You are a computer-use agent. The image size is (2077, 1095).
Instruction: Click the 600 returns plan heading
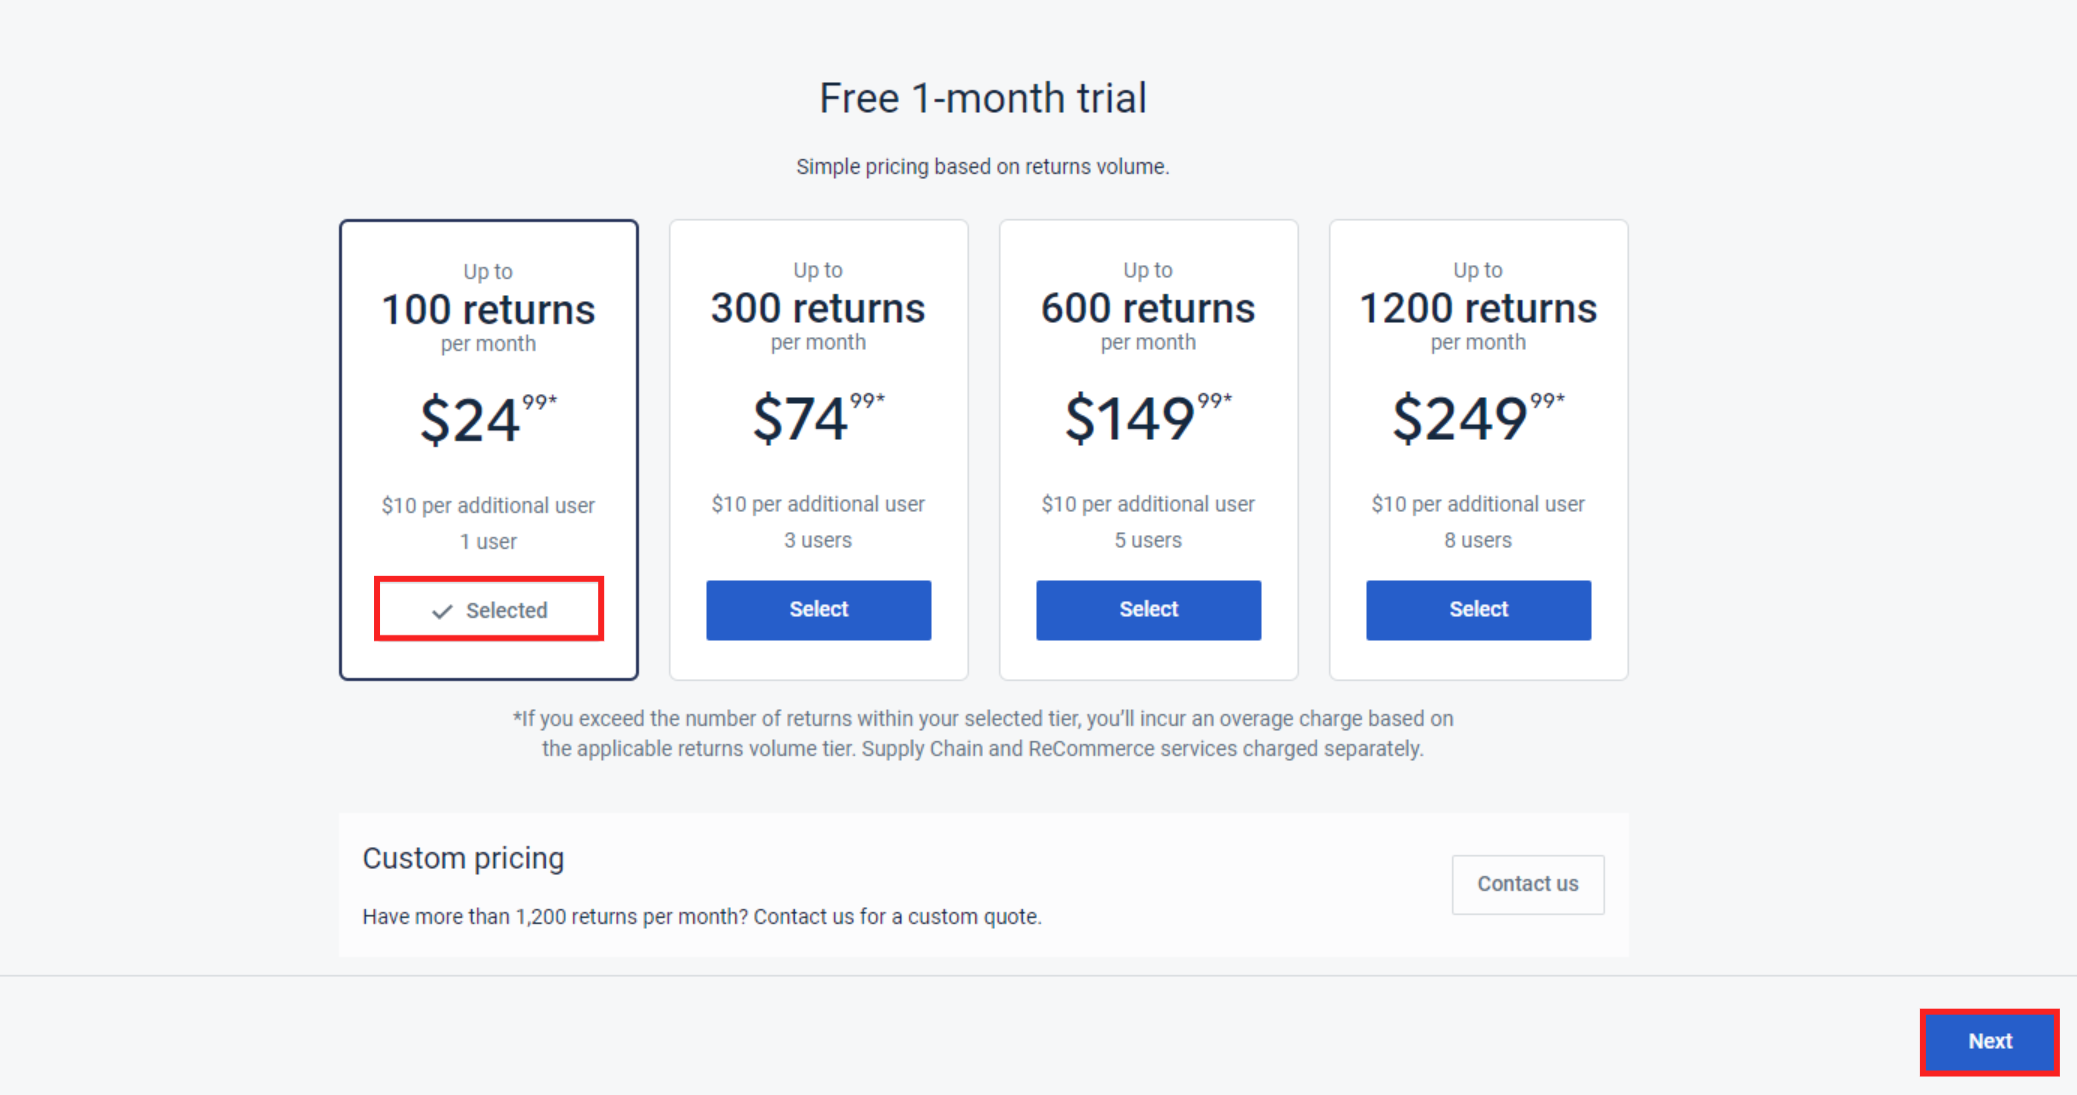click(x=1148, y=308)
